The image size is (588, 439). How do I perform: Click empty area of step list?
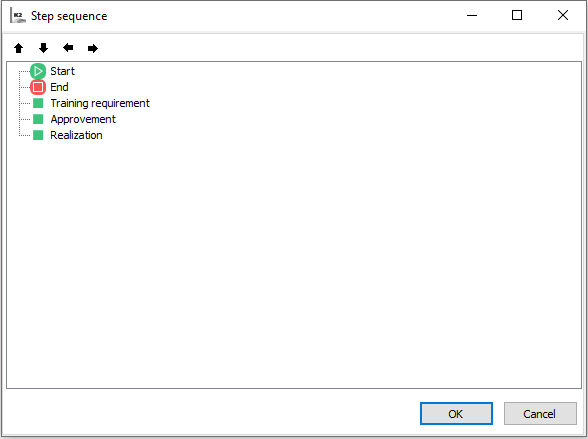(x=294, y=262)
